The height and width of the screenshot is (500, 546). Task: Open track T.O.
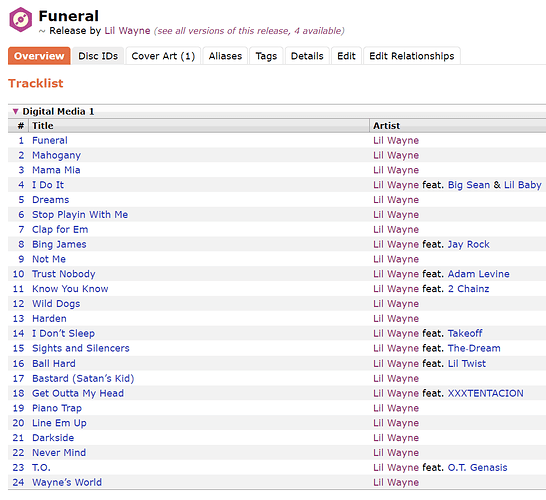[41, 468]
